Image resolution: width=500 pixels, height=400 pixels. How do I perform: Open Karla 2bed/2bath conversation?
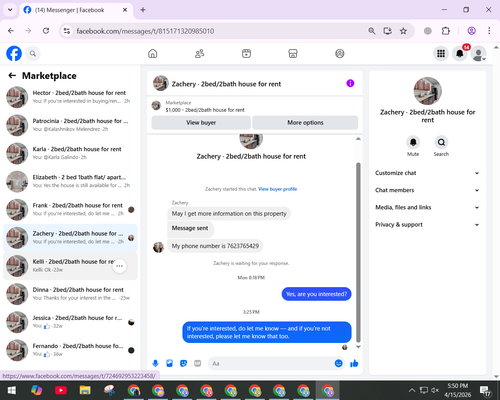[x=70, y=153]
